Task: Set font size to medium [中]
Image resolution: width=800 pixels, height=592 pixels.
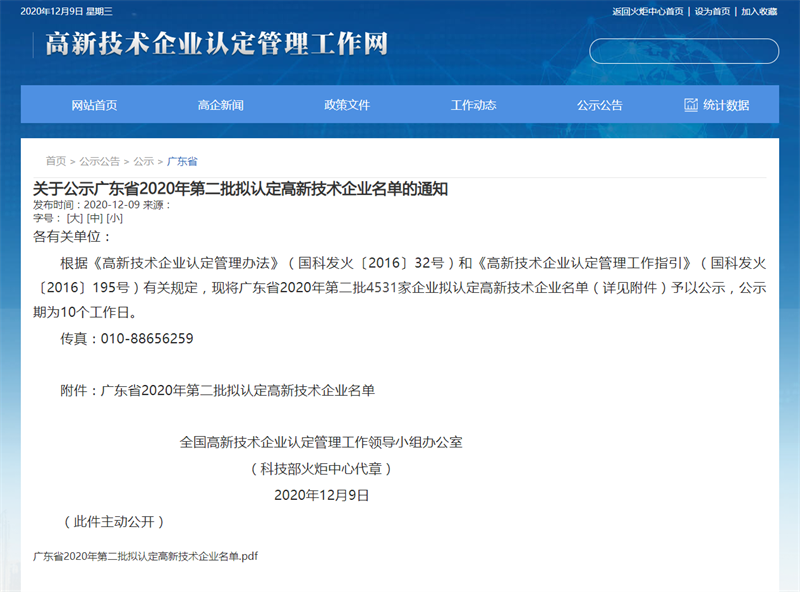Action: pos(95,217)
